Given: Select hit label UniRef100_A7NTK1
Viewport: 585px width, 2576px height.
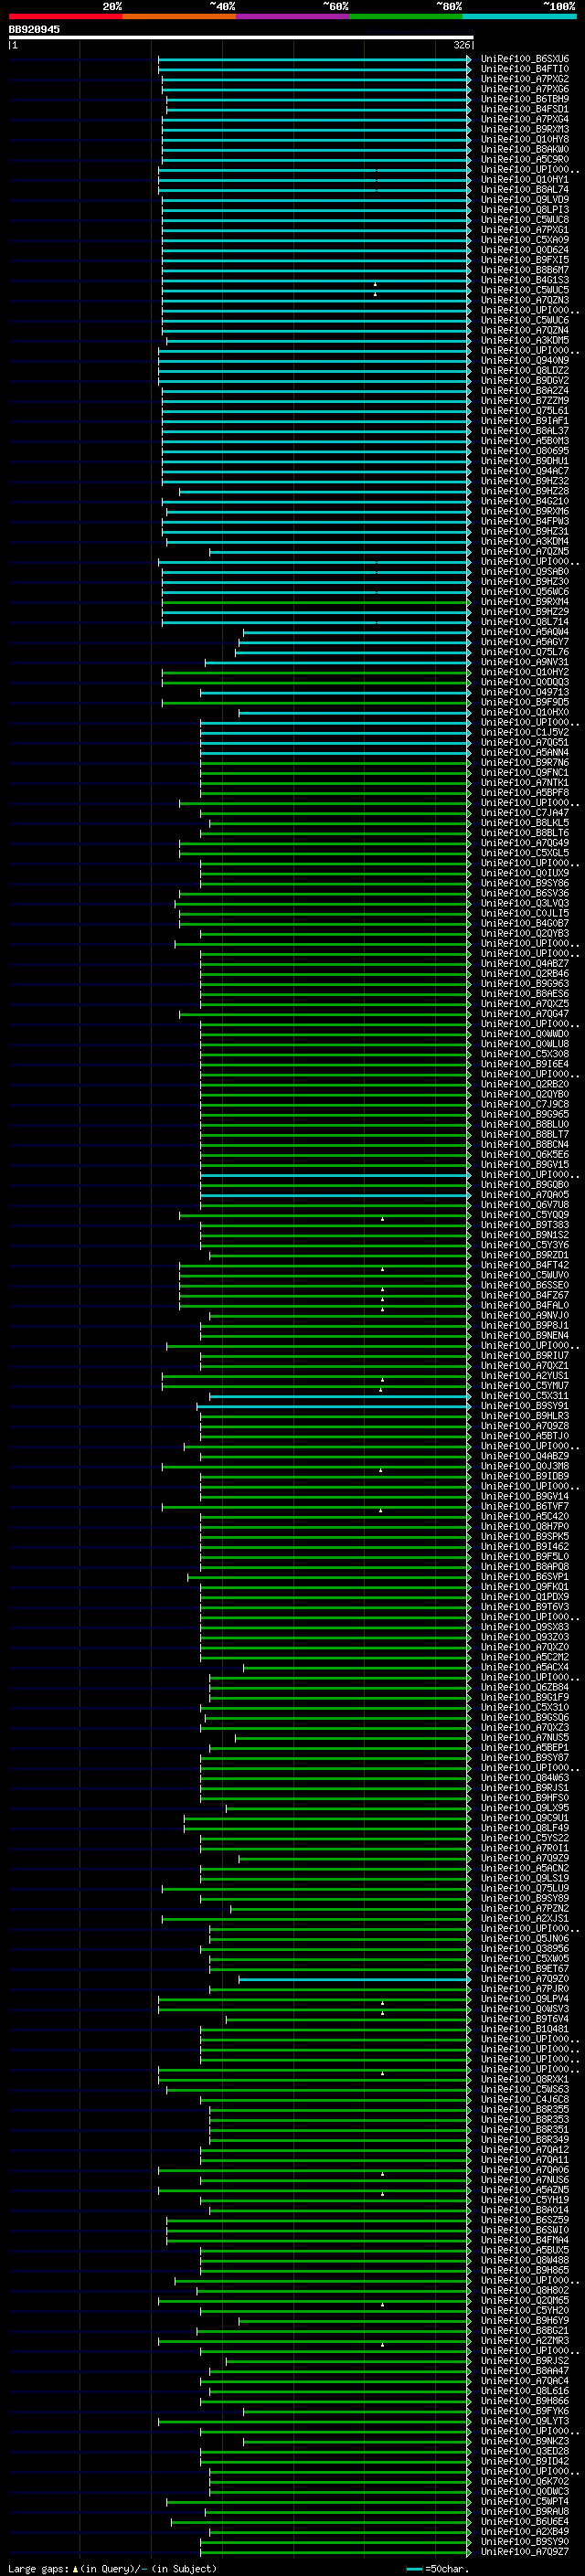Looking at the screenshot, I should (x=525, y=782).
